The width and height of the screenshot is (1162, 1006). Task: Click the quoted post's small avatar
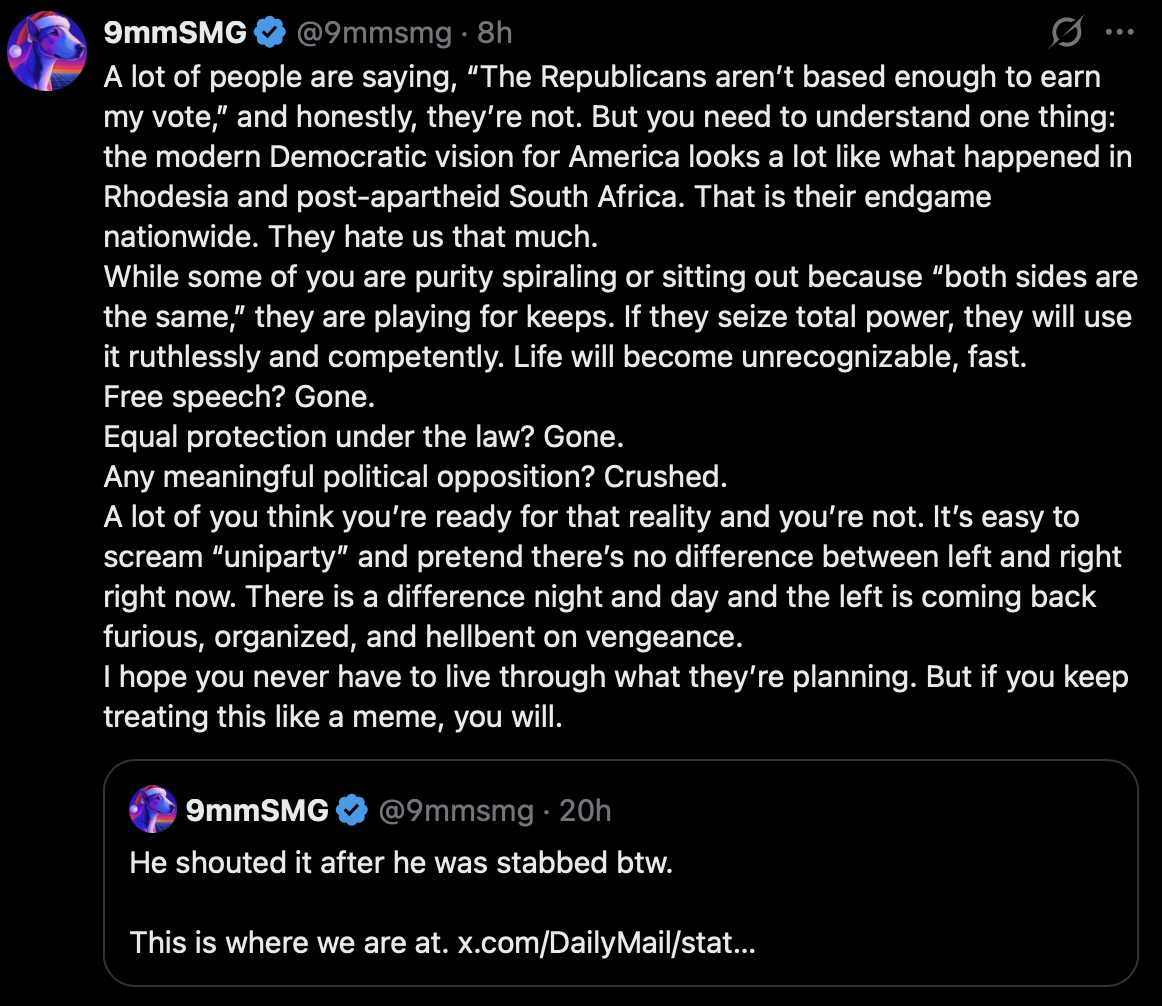153,809
